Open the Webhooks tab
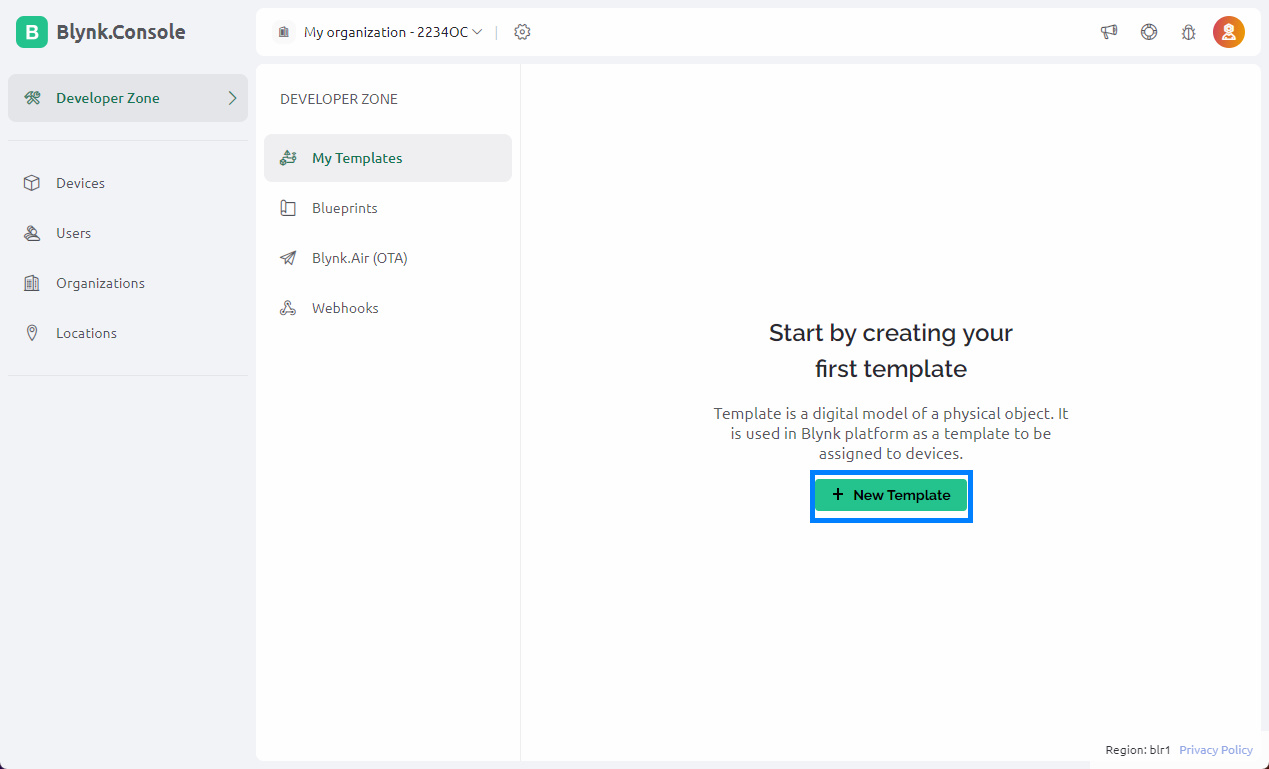Screen dimensions: 1269x769 [388, 308]
